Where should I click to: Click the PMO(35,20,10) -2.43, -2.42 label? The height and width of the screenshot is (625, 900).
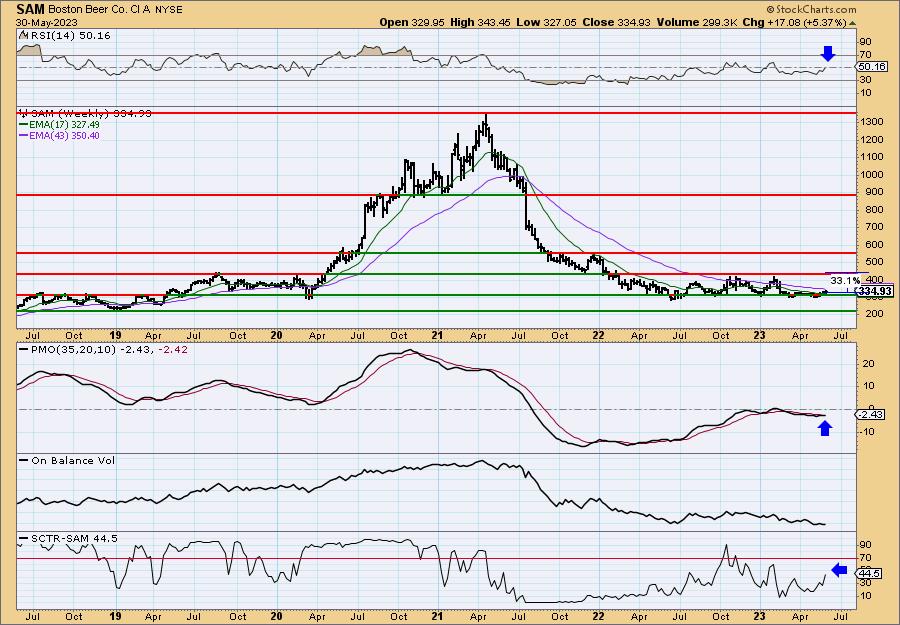(108, 350)
